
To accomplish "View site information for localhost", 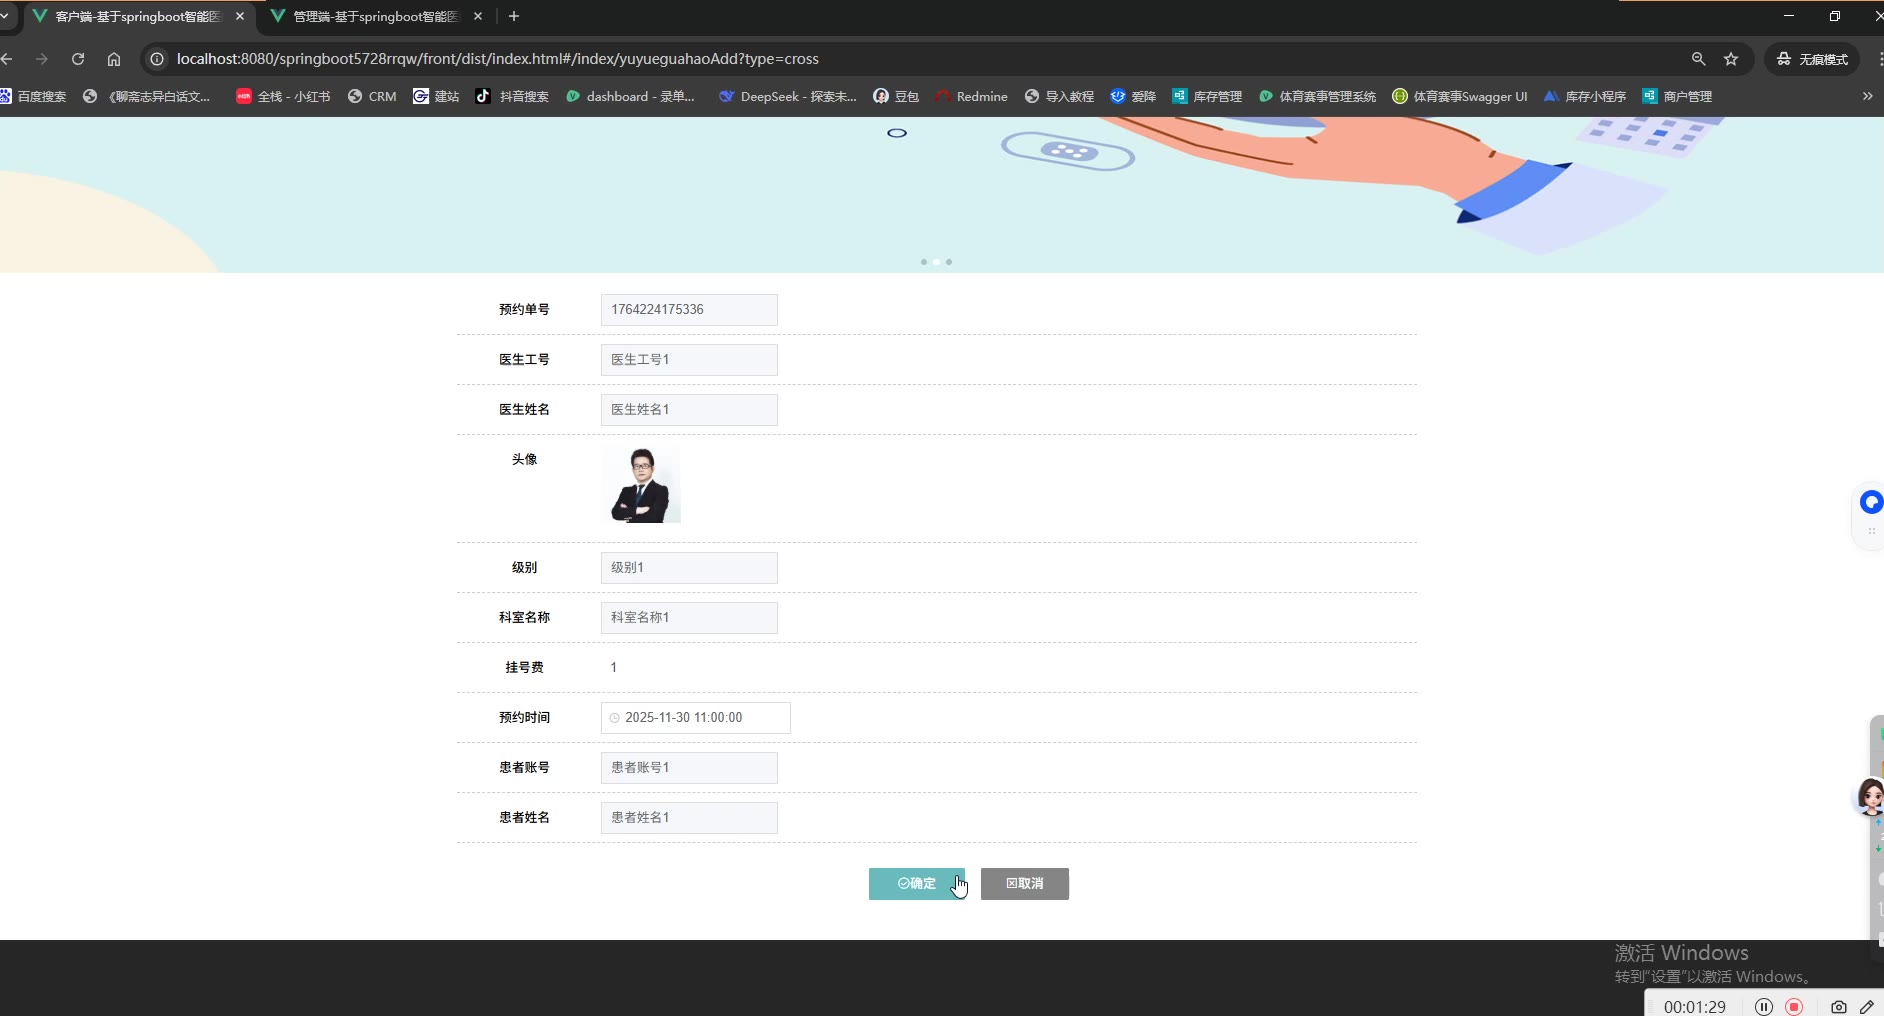I will pos(157,59).
